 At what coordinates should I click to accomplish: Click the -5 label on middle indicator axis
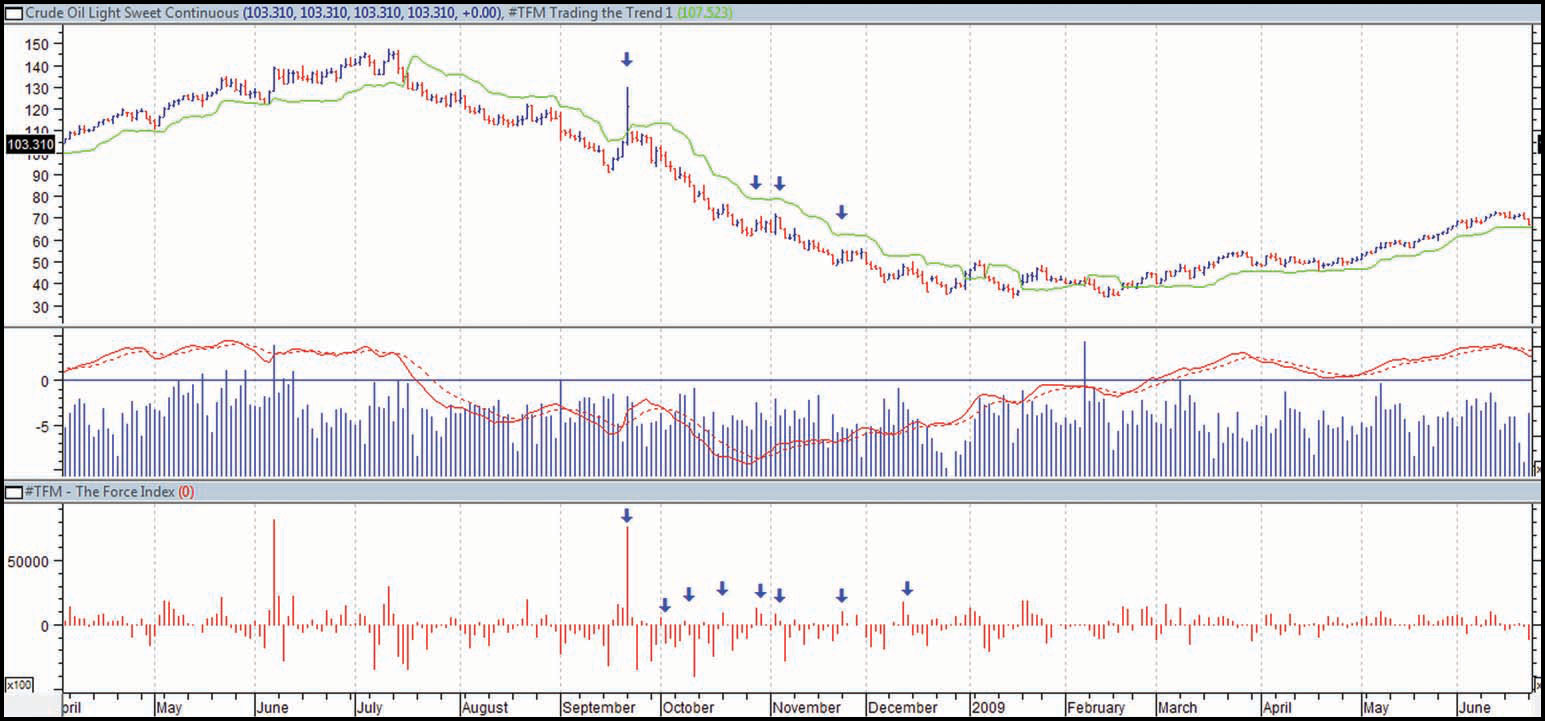tap(44, 426)
